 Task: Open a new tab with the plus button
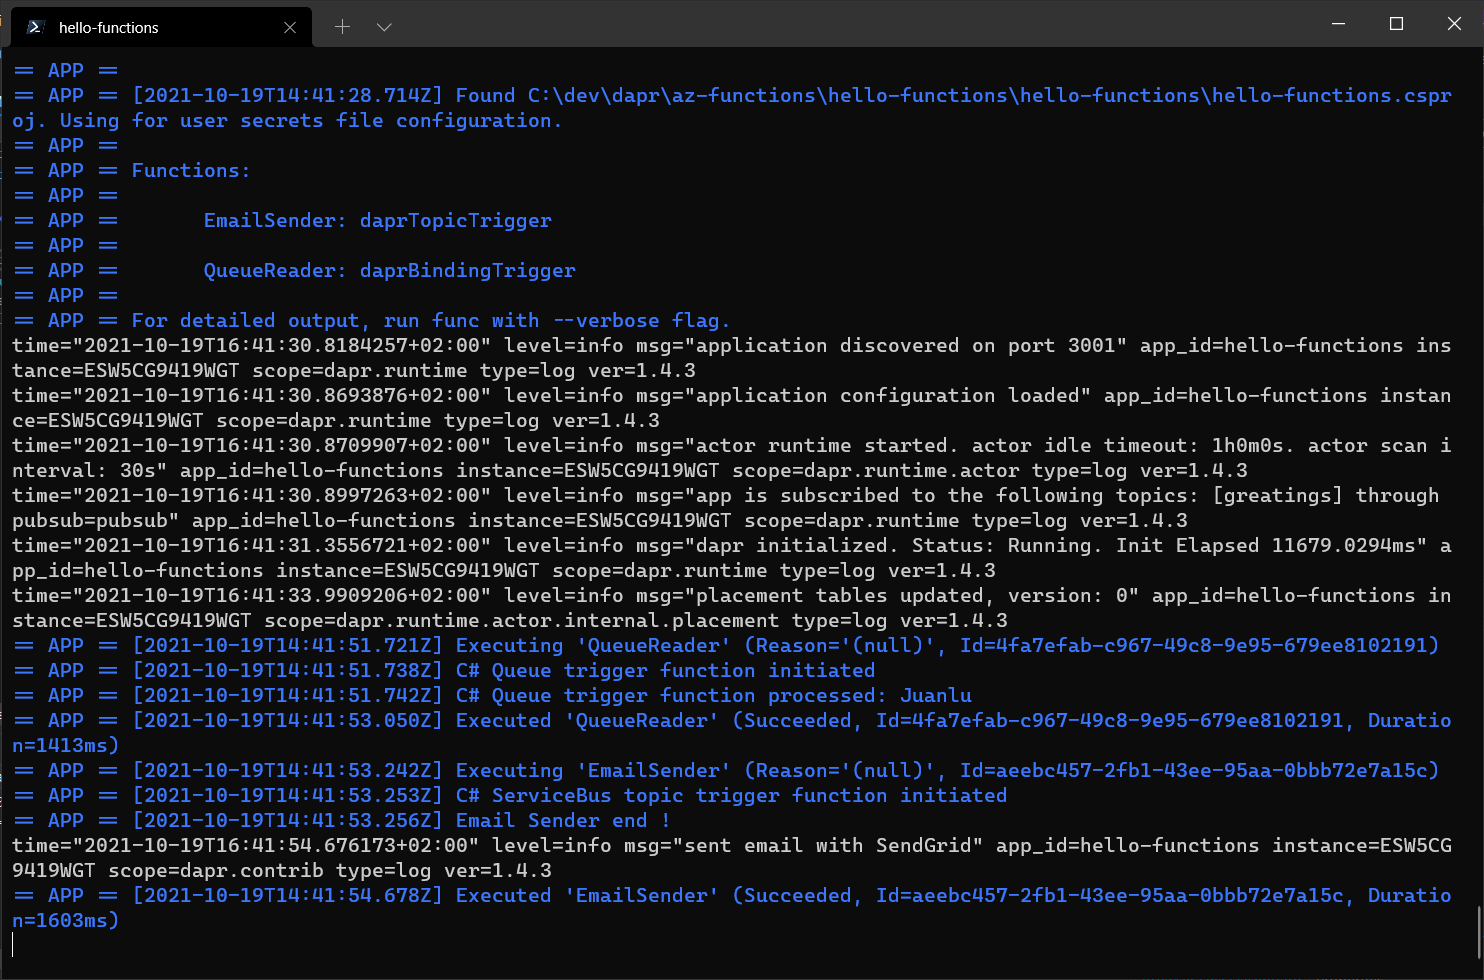342,27
